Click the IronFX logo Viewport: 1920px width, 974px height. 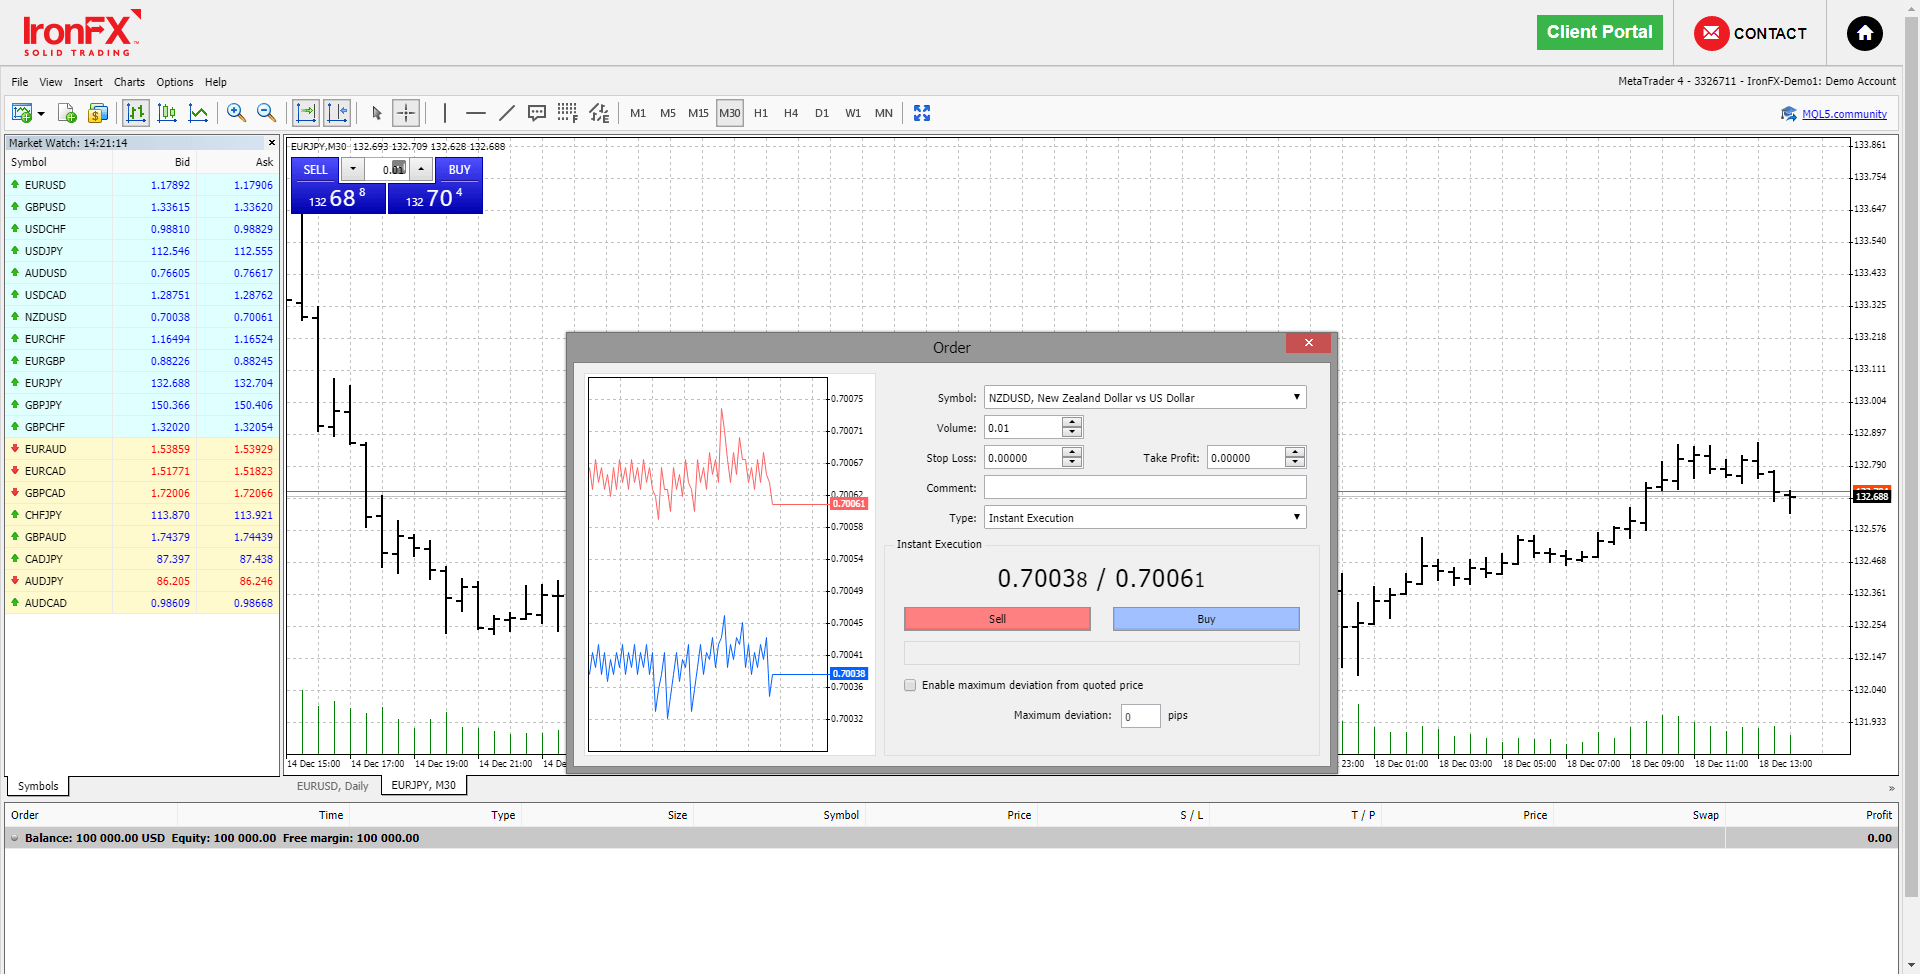[x=82, y=33]
